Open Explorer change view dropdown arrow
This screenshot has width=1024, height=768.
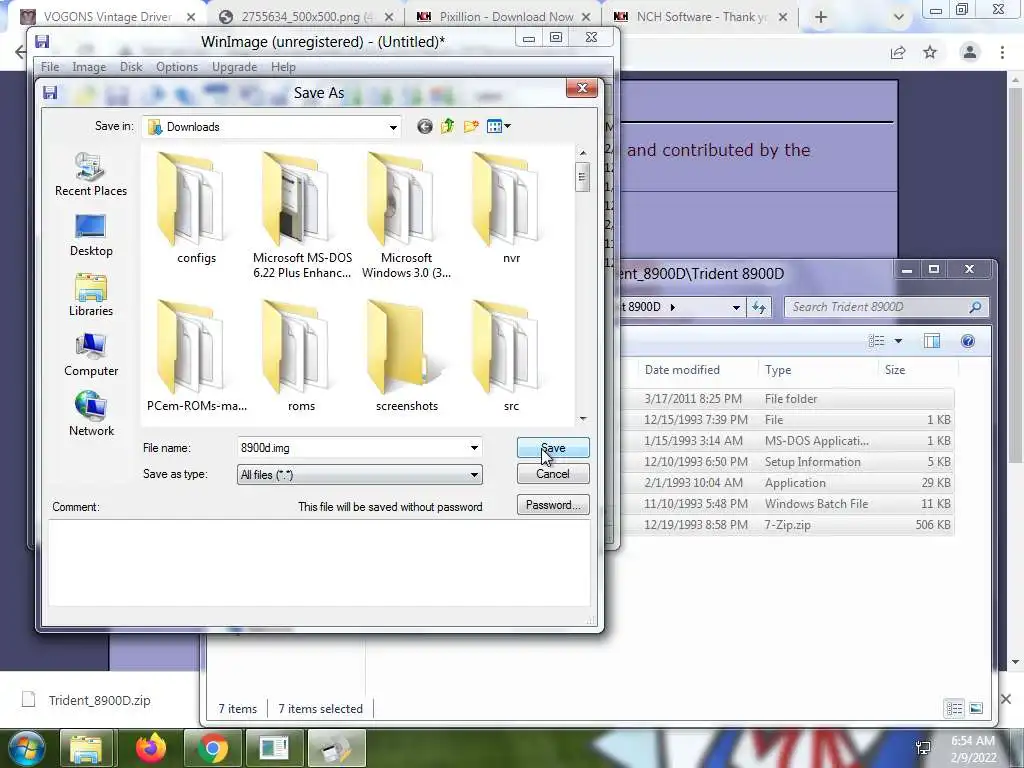[898, 341]
